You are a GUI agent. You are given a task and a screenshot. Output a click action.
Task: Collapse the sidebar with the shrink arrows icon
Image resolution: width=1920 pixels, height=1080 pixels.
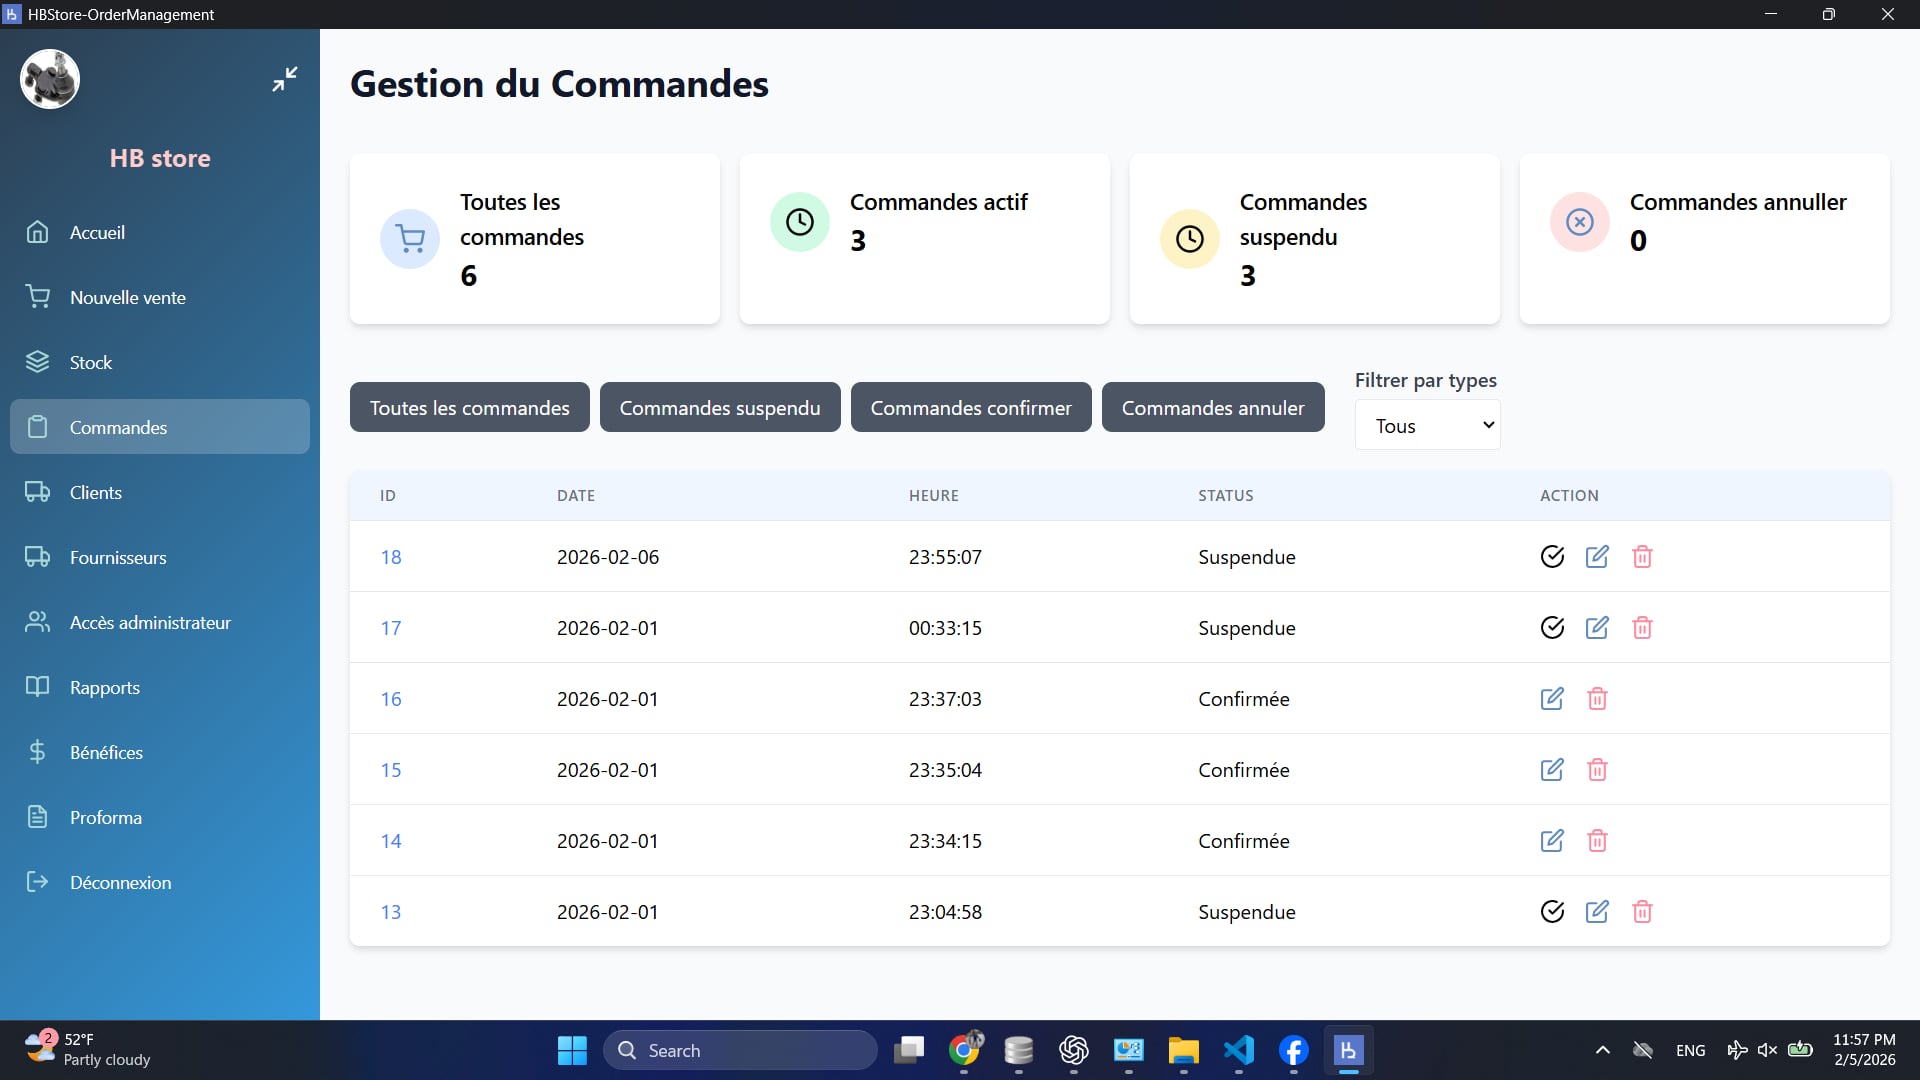pyautogui.click(x=284, y=78)
